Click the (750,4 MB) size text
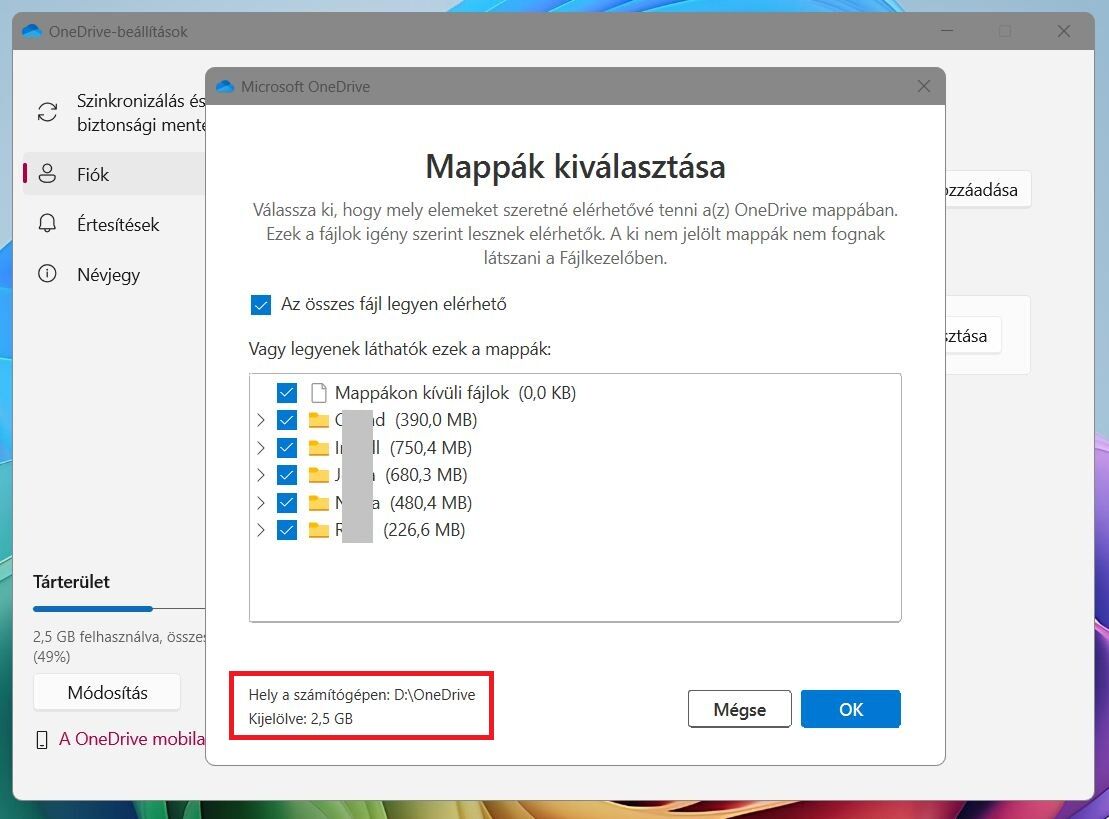 (x=431, y=448)
